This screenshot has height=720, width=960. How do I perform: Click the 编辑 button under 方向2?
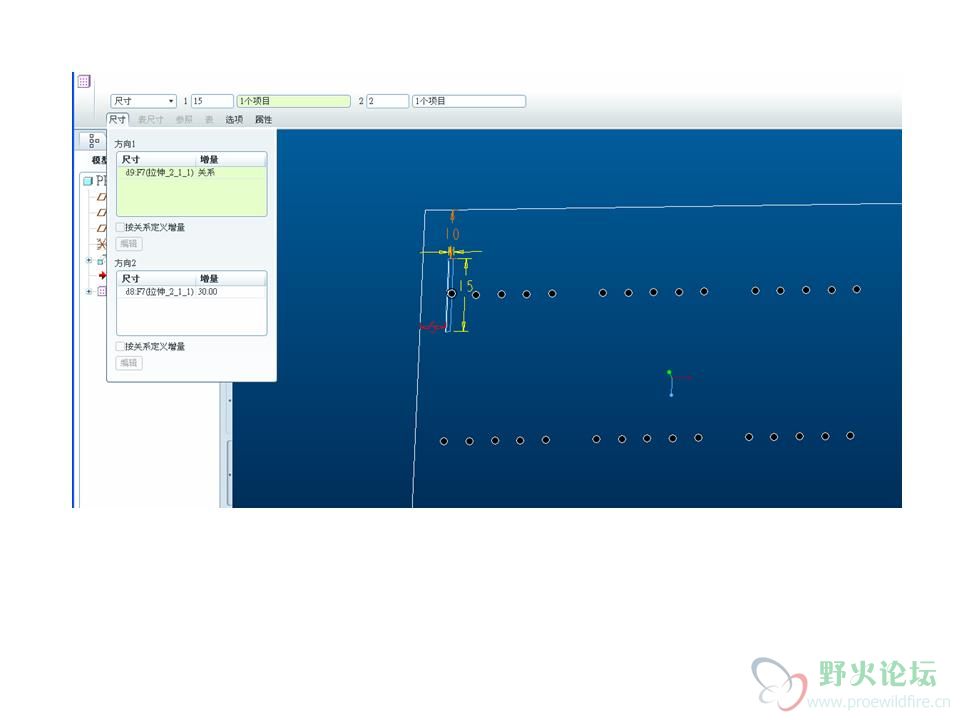point(129,363)
